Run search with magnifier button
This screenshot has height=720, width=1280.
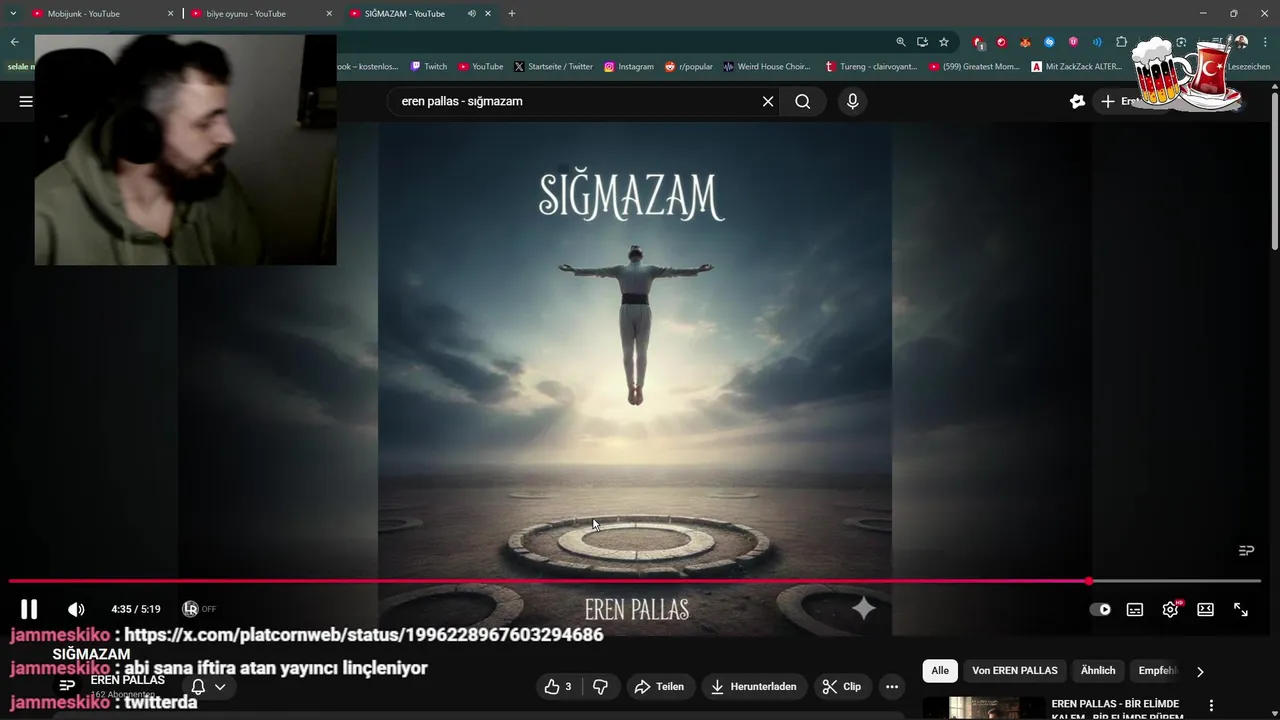803,101
